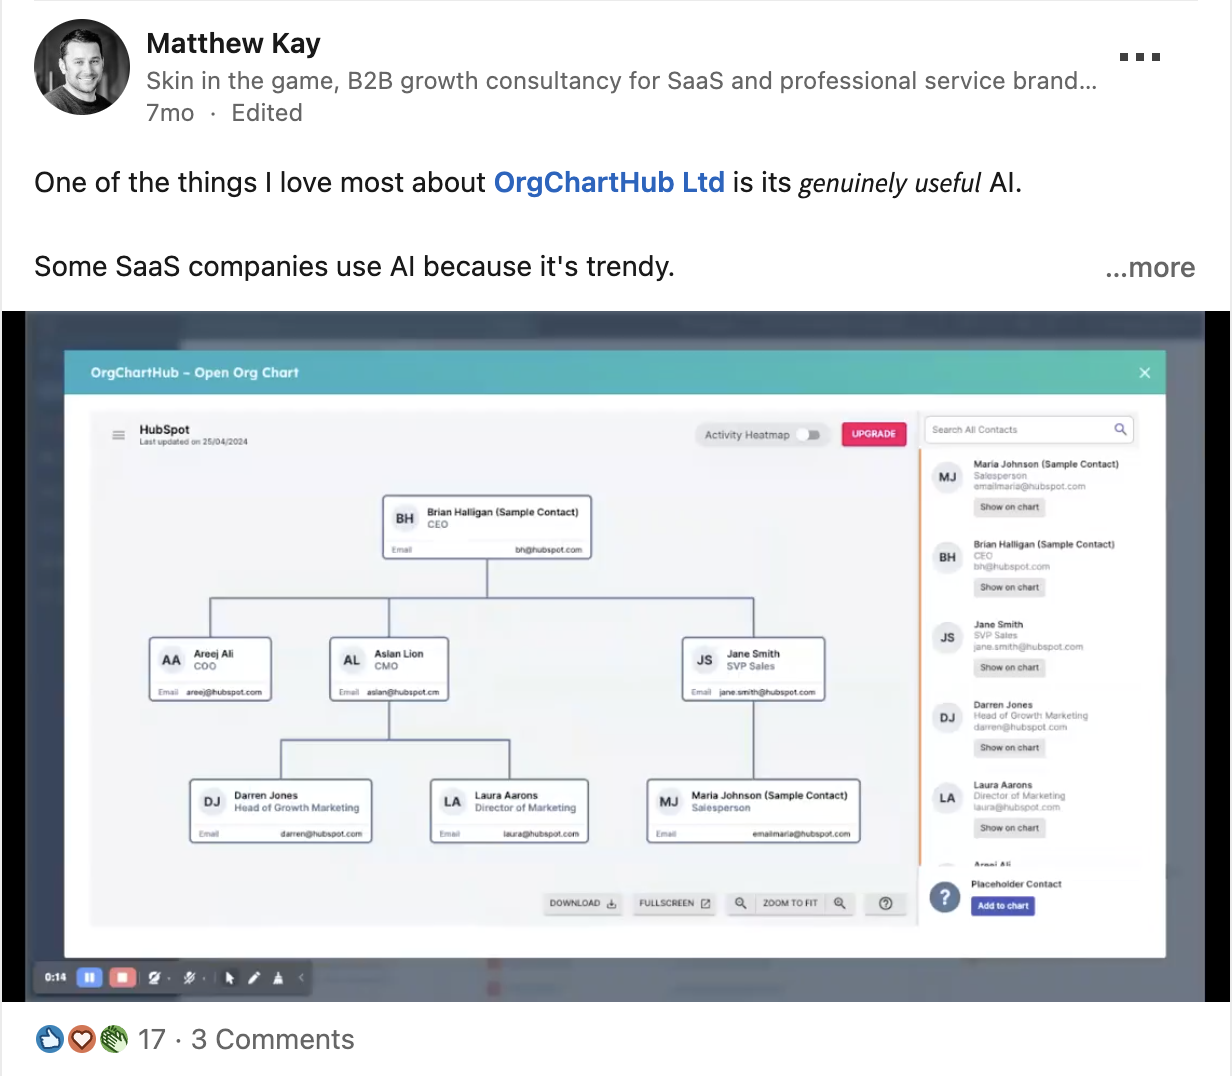Image resolution: width=1232 pixels, height=1076 pixels.
Task: Select the pencil draw tool
Action: click(254, 978)
